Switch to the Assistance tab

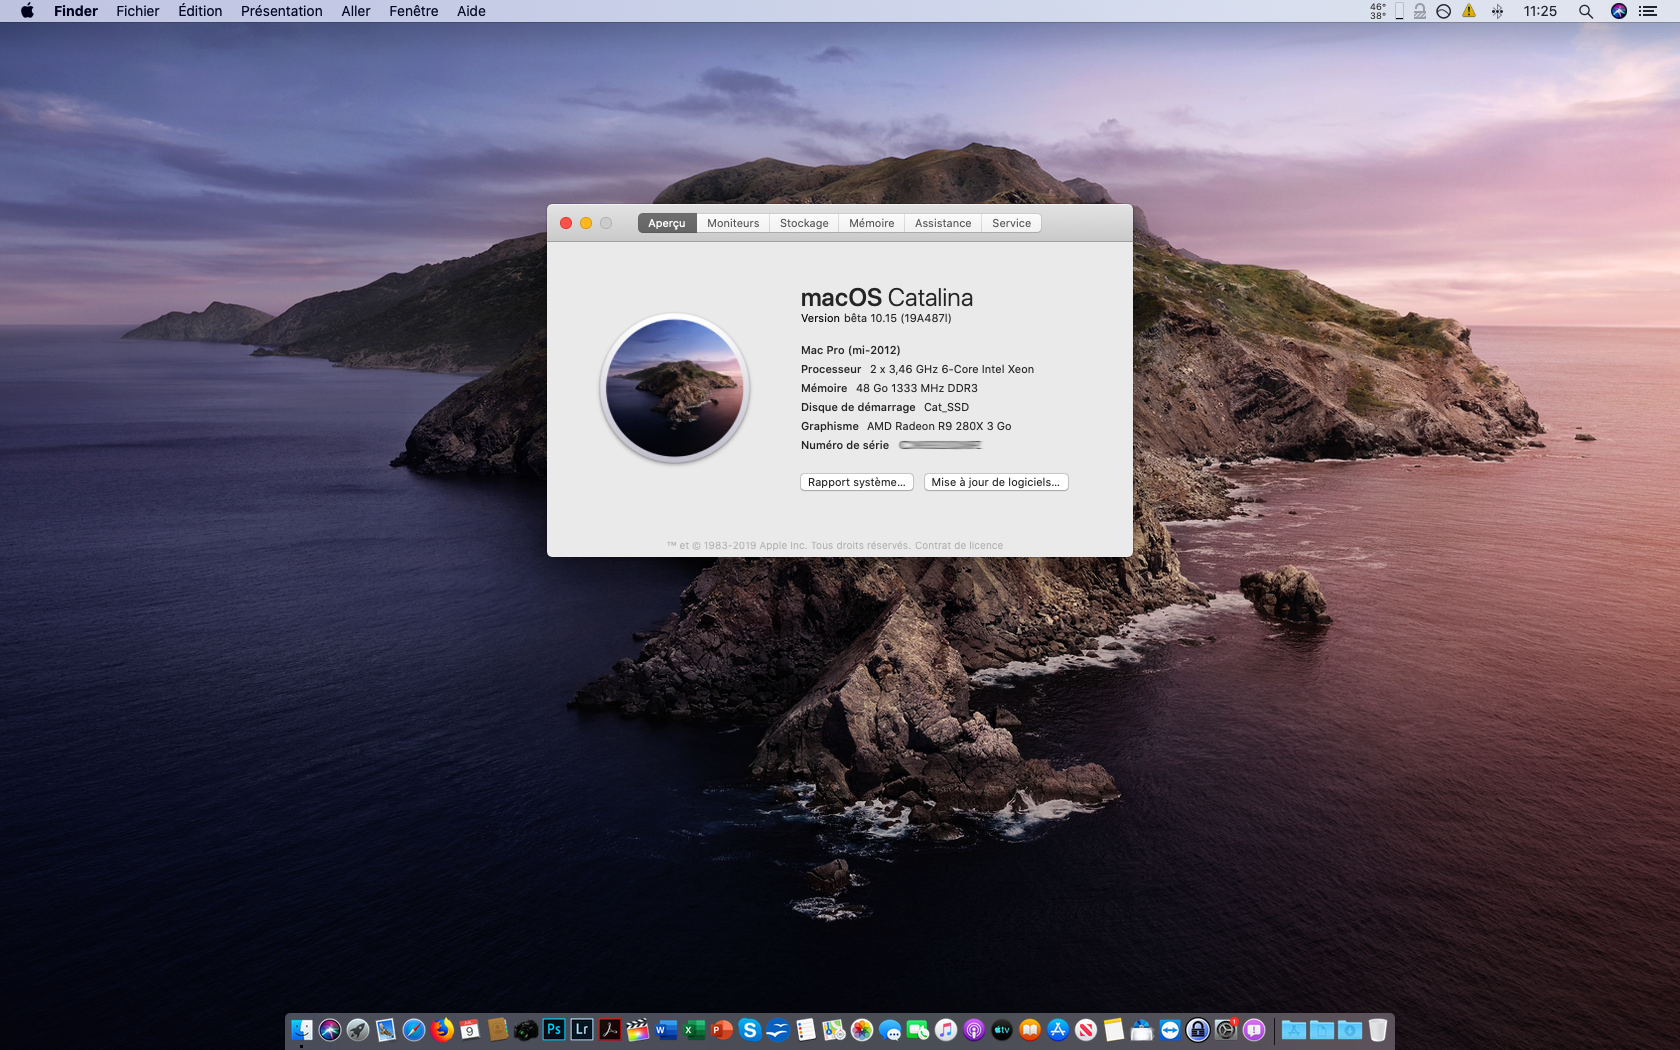coord(943,223)
